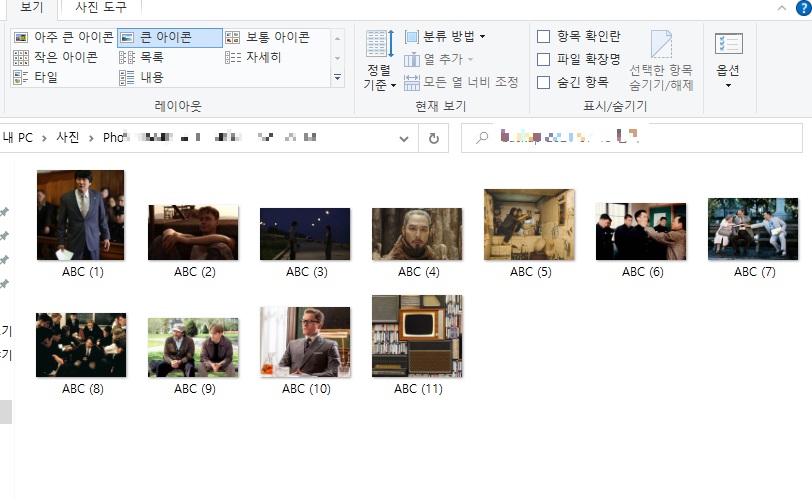Select the ABC (4) thumbnail
This screenshot has width=812, height=499.
[417, 234]
